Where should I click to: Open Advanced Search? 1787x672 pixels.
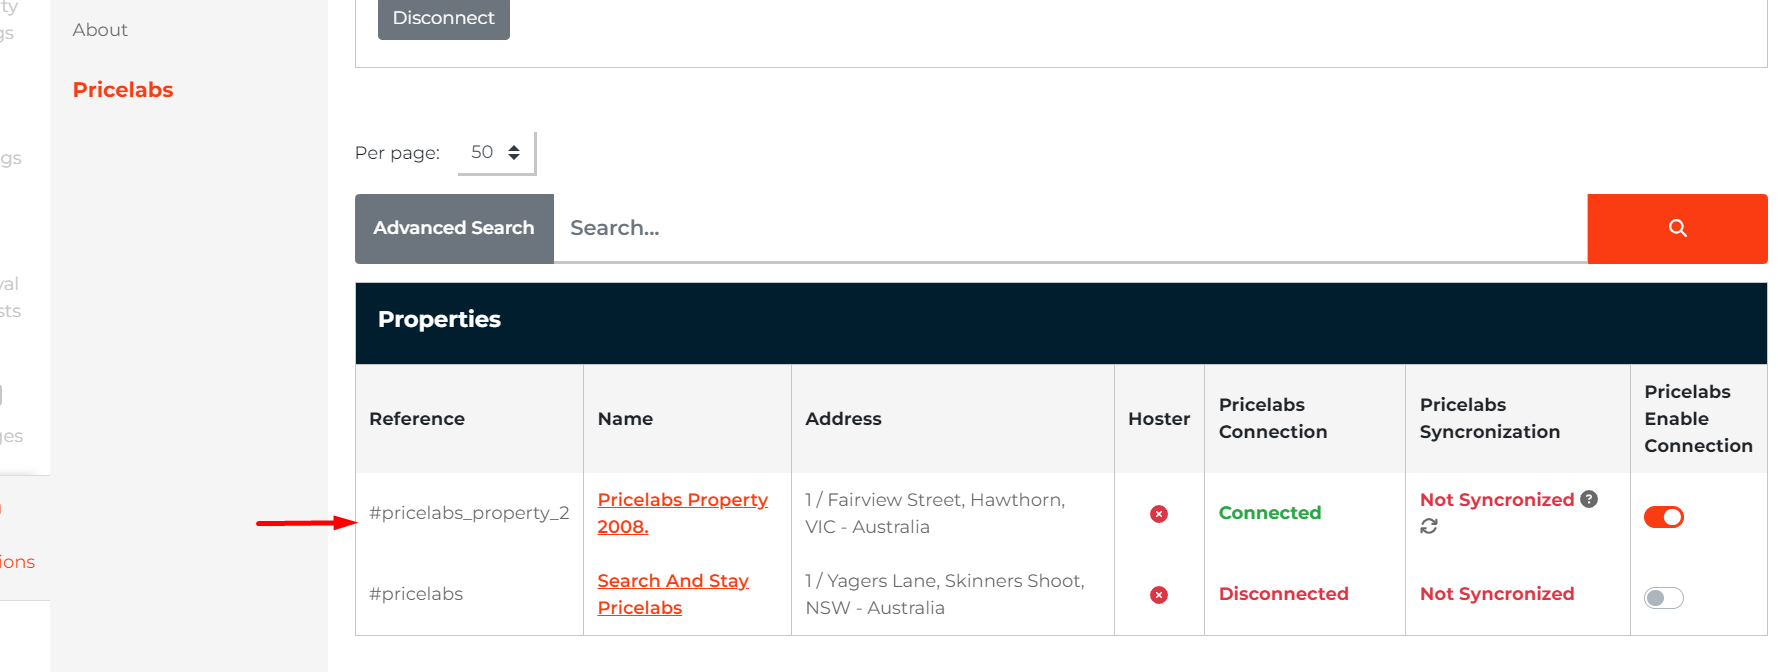pyautogui.click(x=454, y=228)
